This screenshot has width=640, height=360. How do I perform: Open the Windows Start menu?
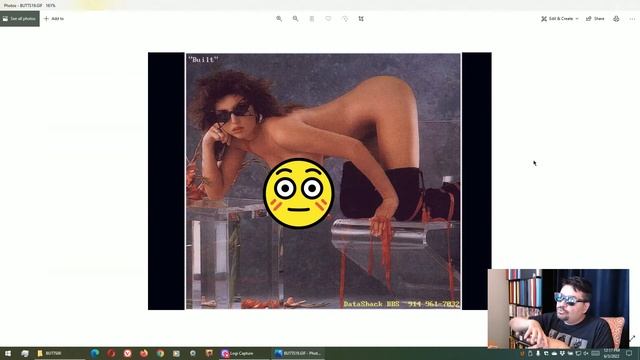pyautogui.click(x=8, y=353)
